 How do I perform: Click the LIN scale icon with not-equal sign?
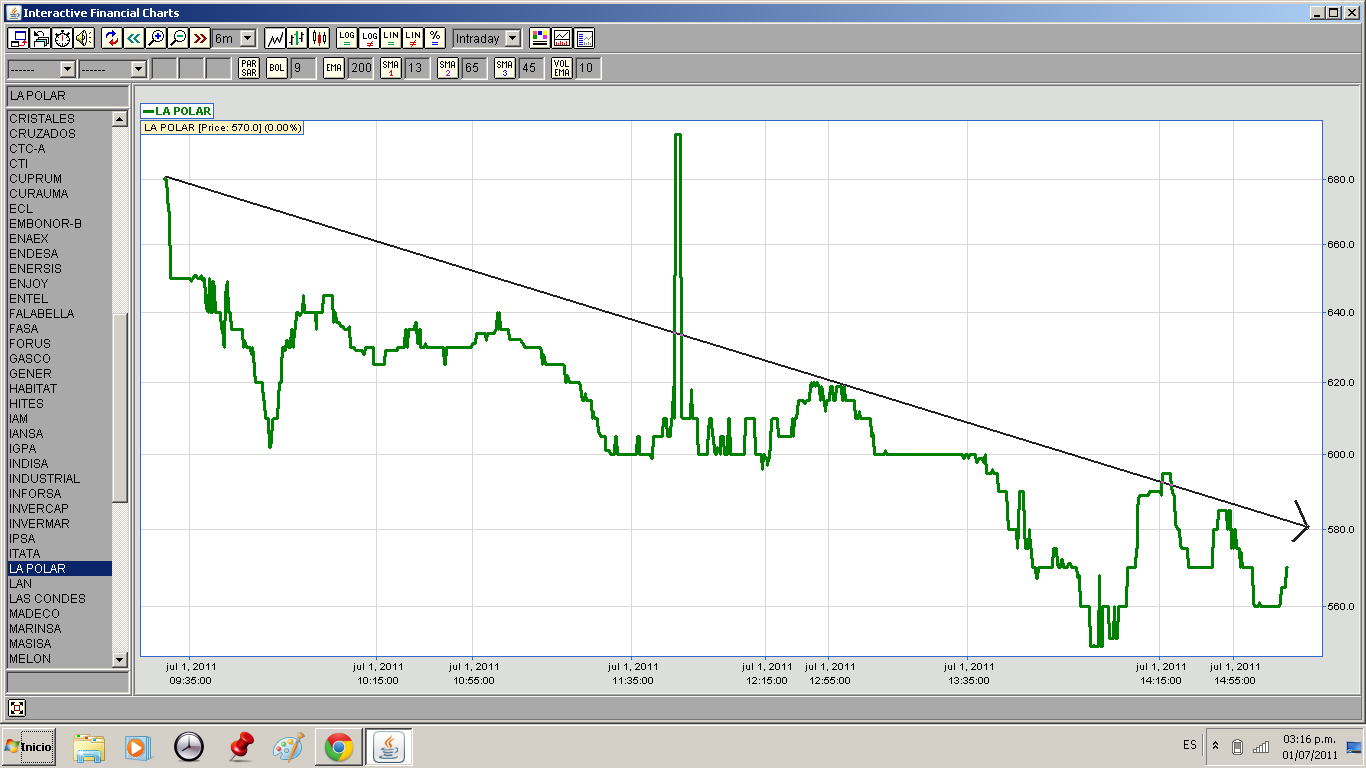coord(413,38)
